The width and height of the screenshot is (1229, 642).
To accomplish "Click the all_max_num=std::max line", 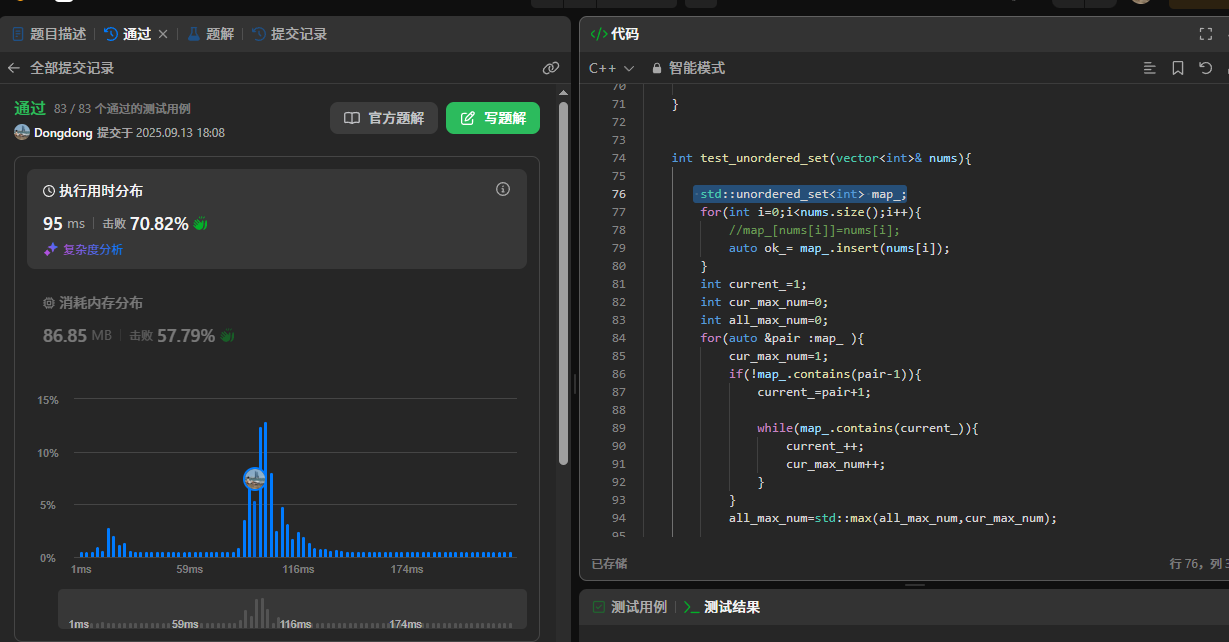I will point(893,518).
